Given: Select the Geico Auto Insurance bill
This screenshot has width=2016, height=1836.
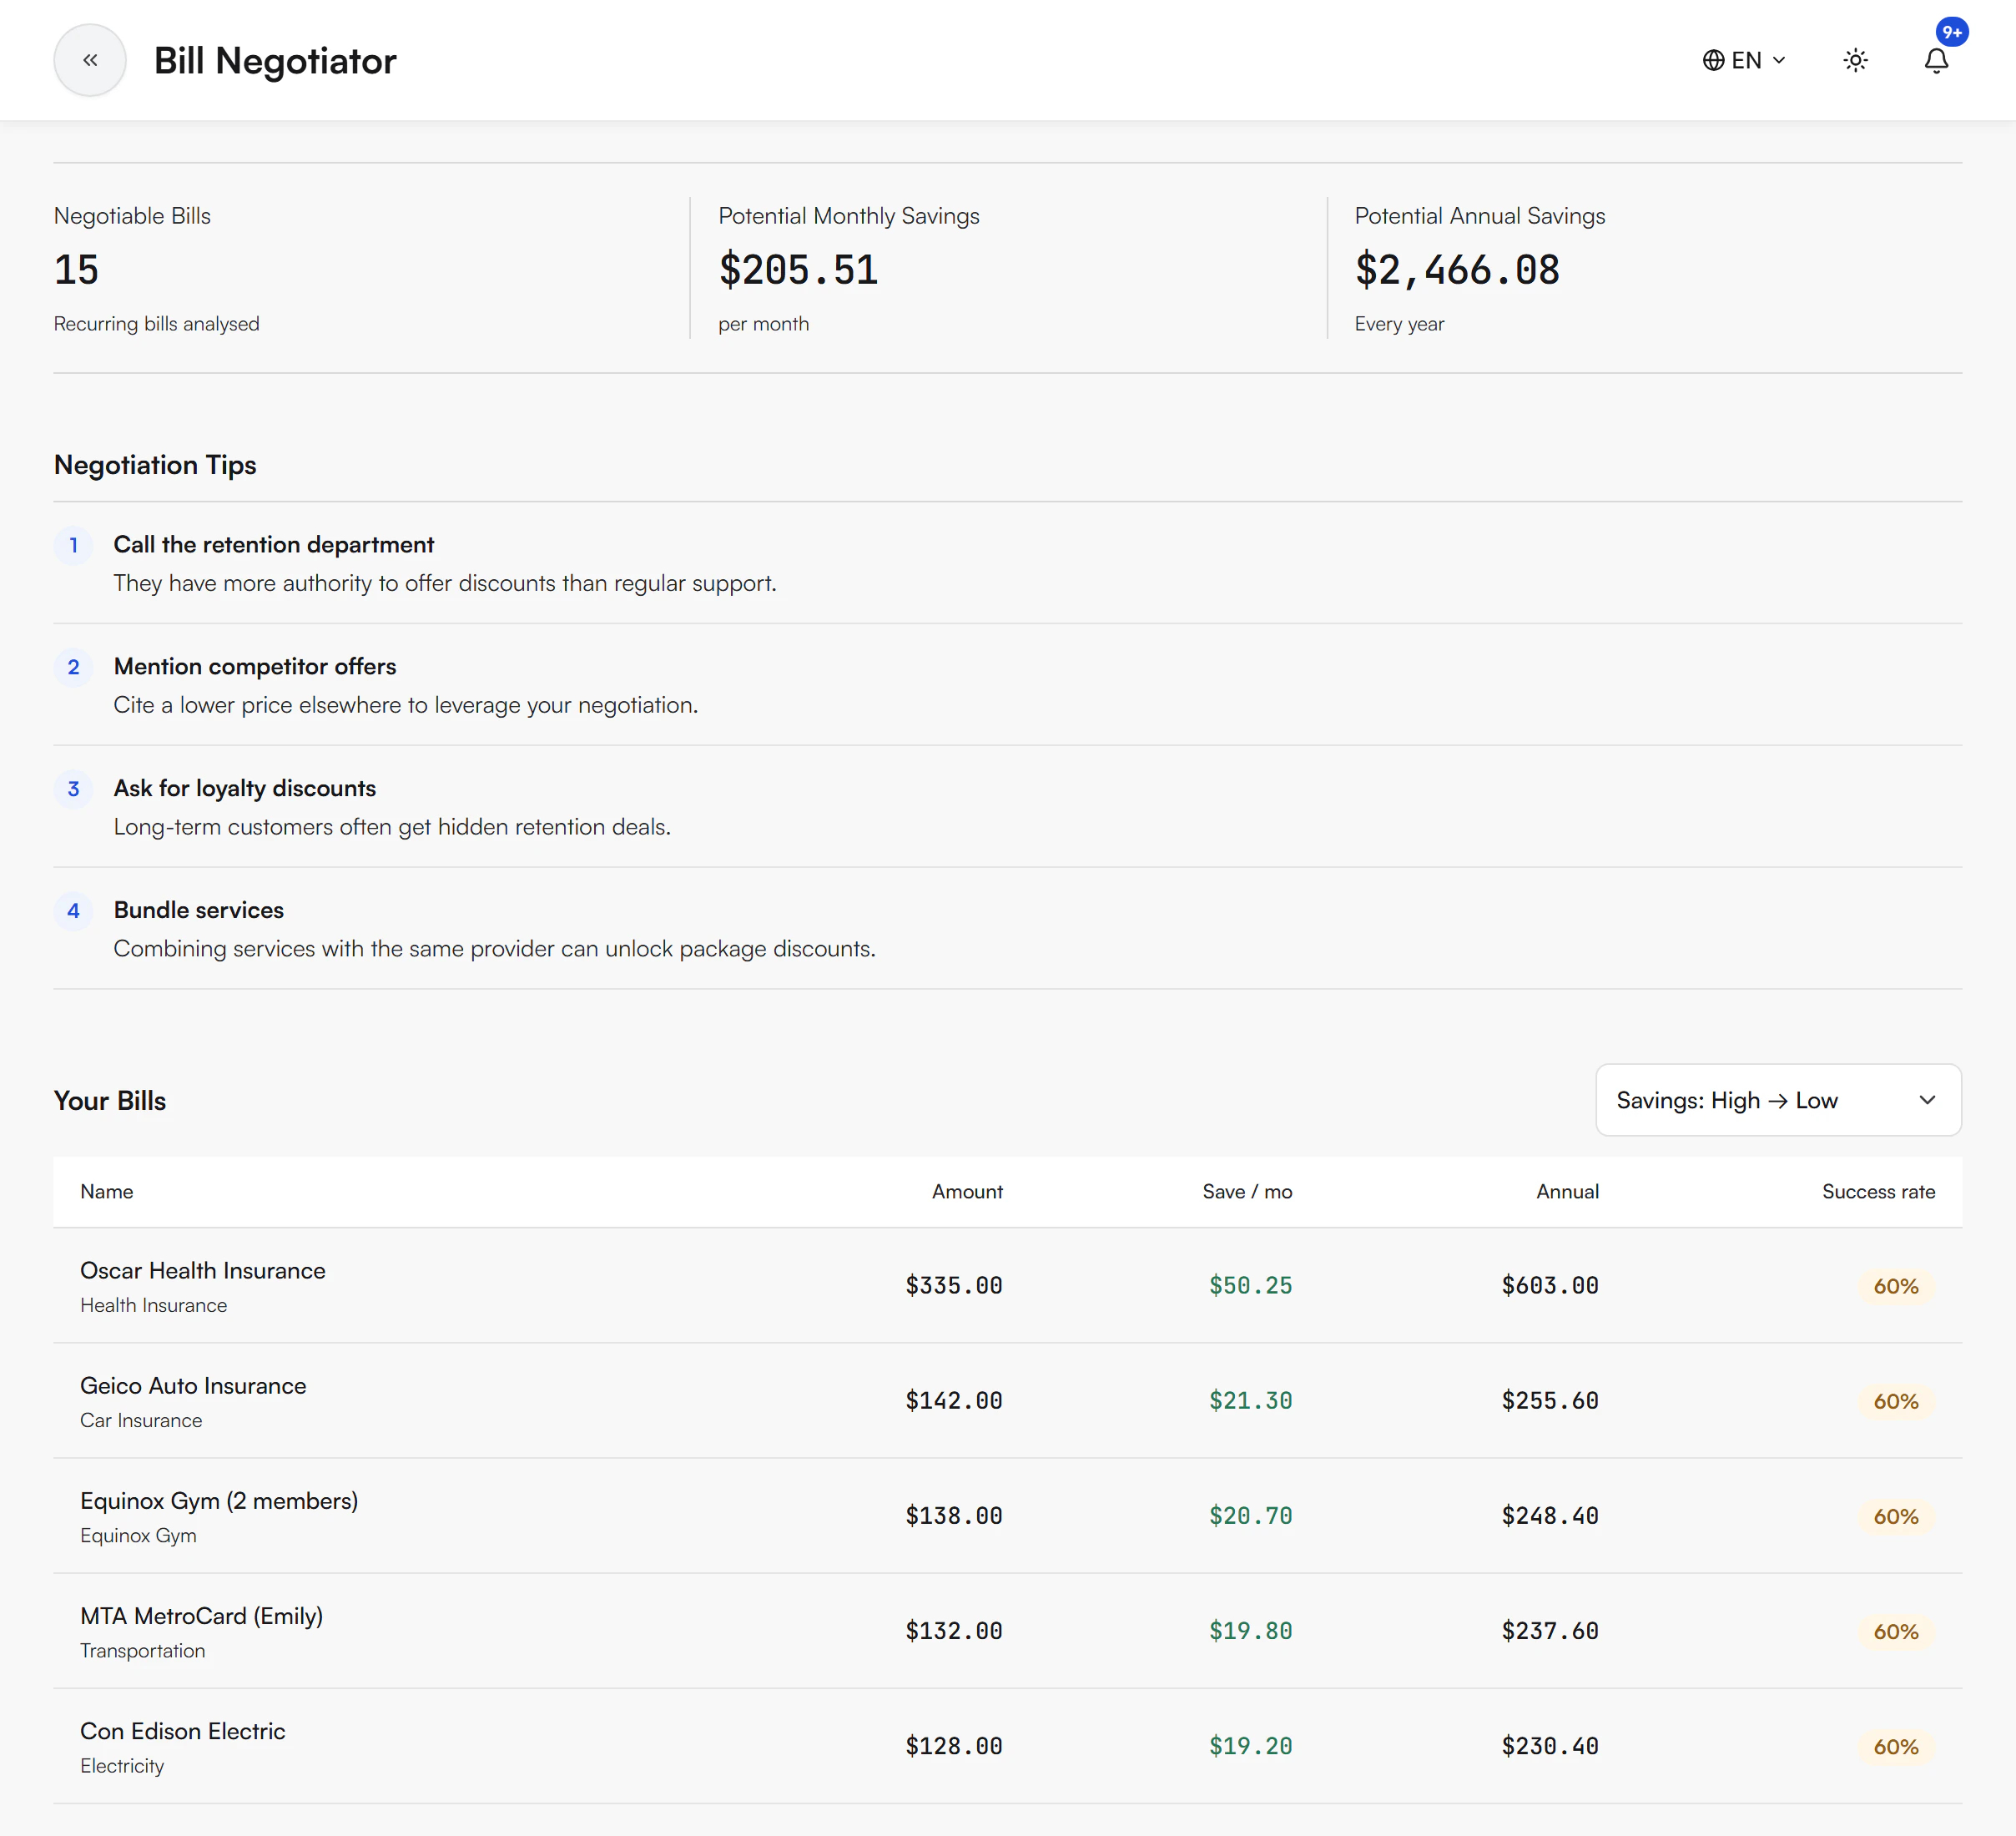Looking at the screenshot, I should tap(193, 1385).
